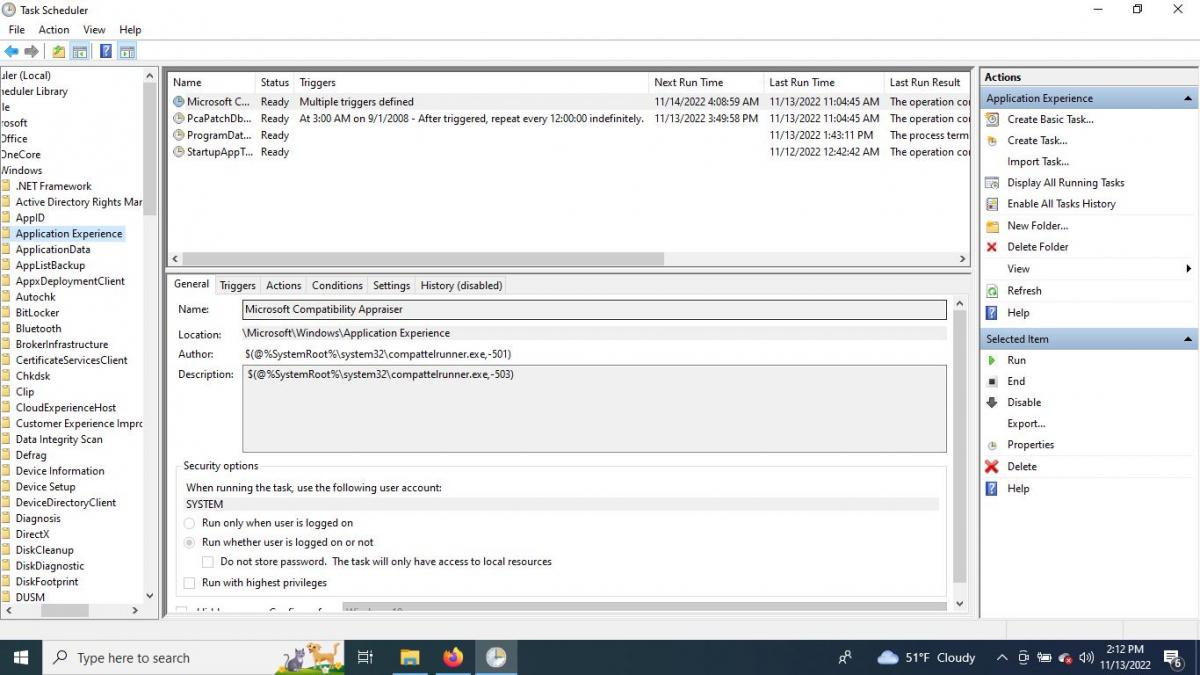Click the blue Help toolbar icon
The height and width of the screenshot is (675, 1200).
106,51
